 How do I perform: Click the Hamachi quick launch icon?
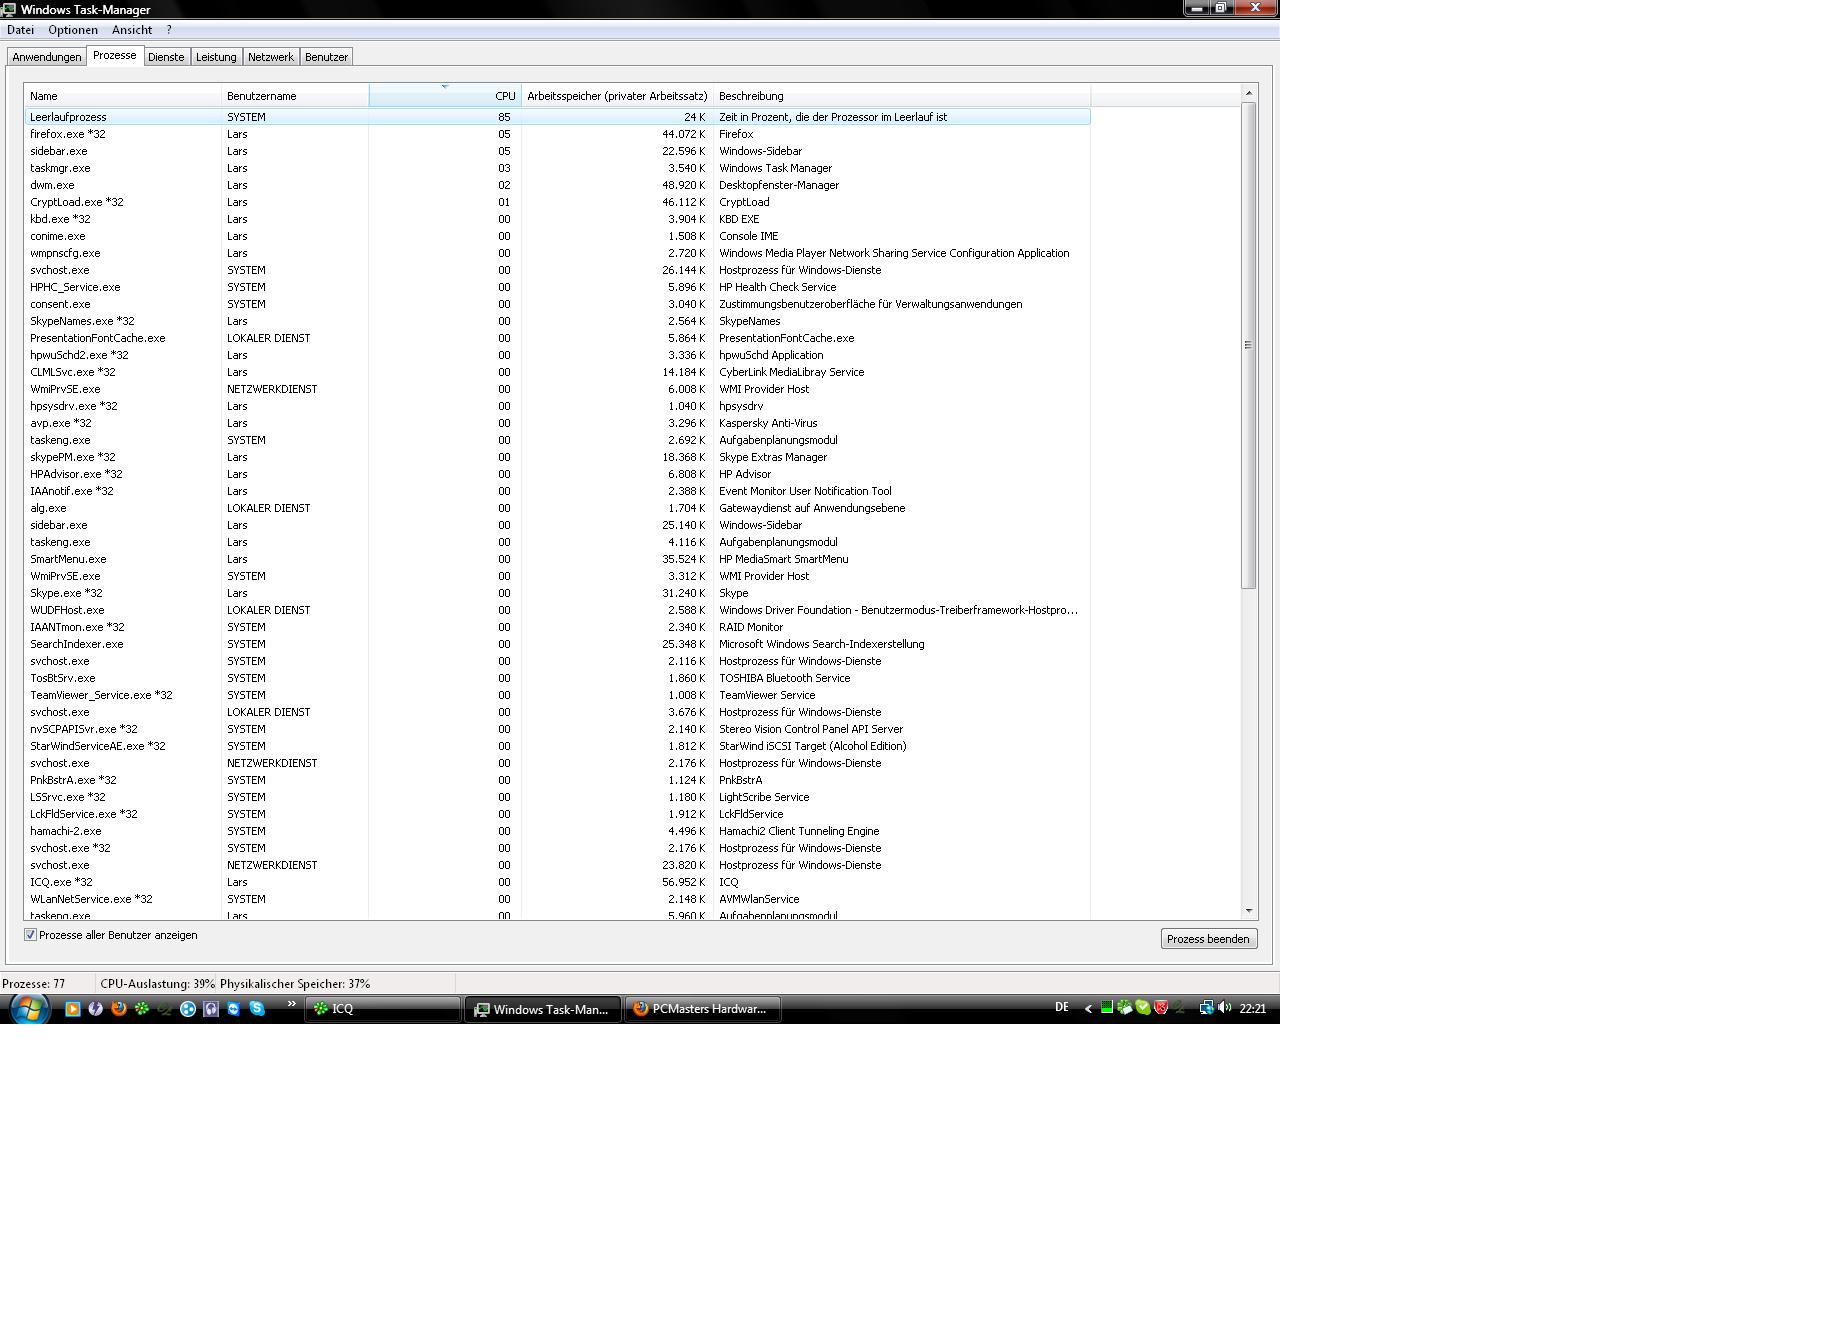(x=165, y=1009)
